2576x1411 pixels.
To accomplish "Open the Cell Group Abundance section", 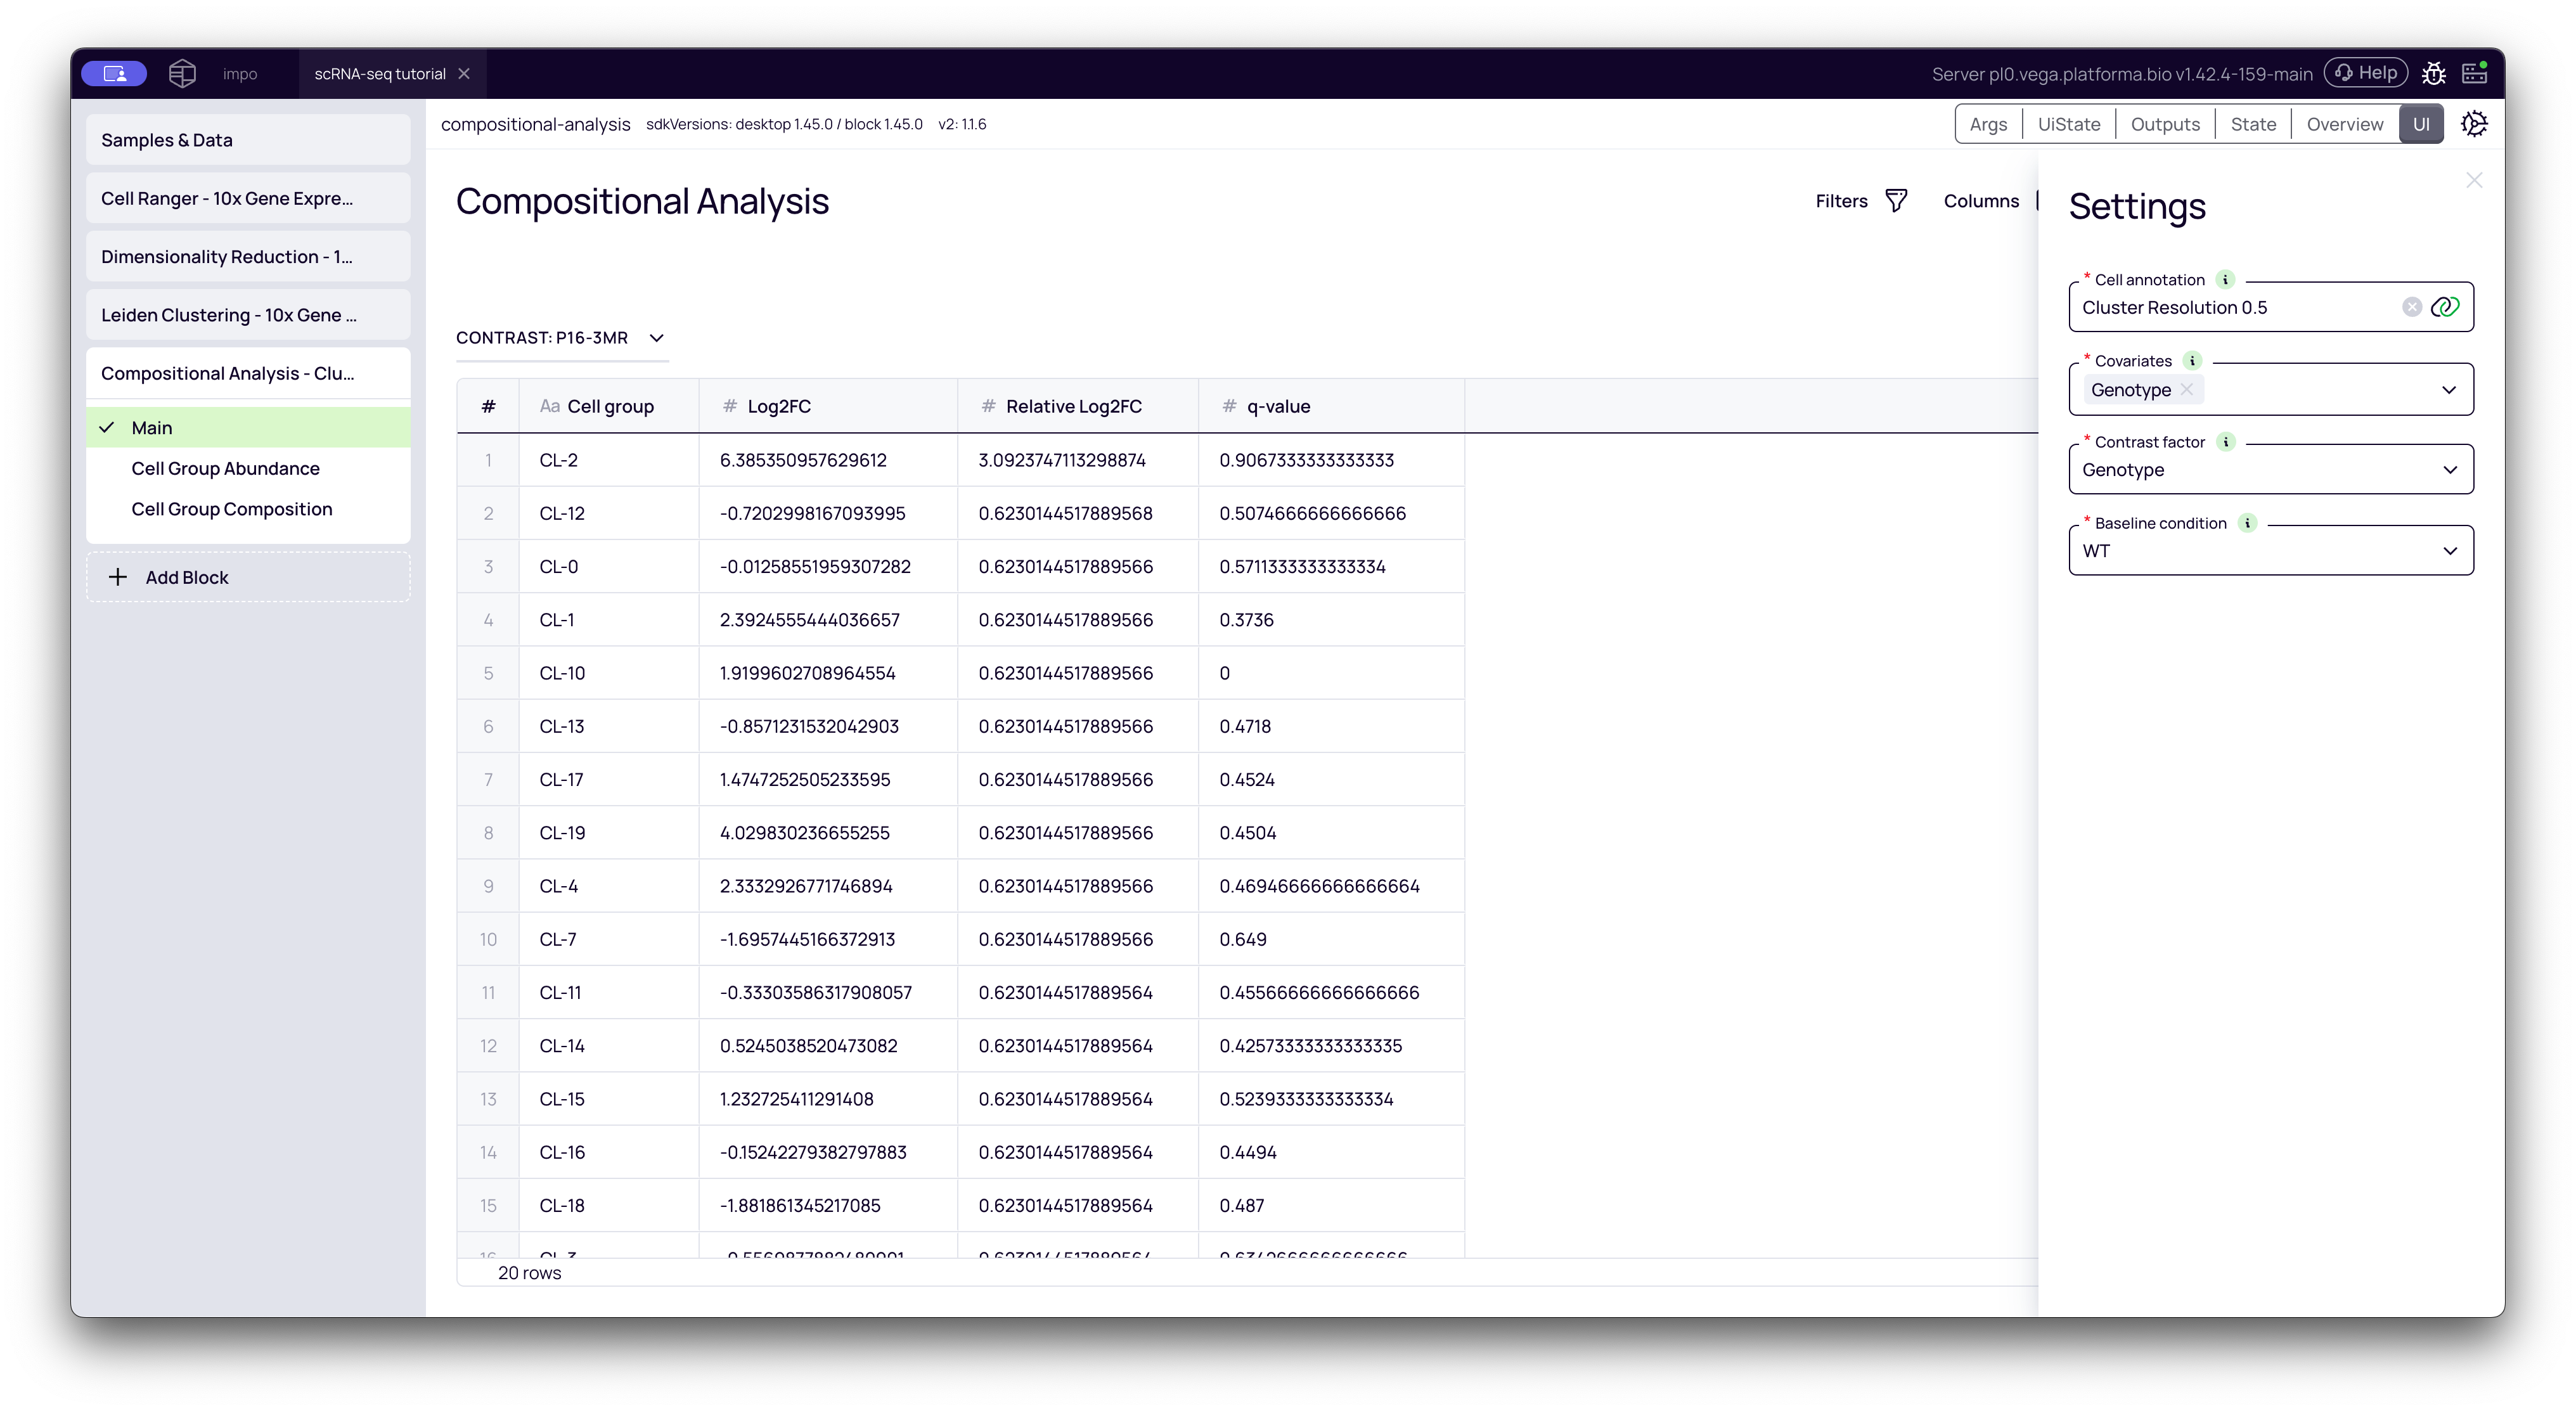I will [225, 468].
